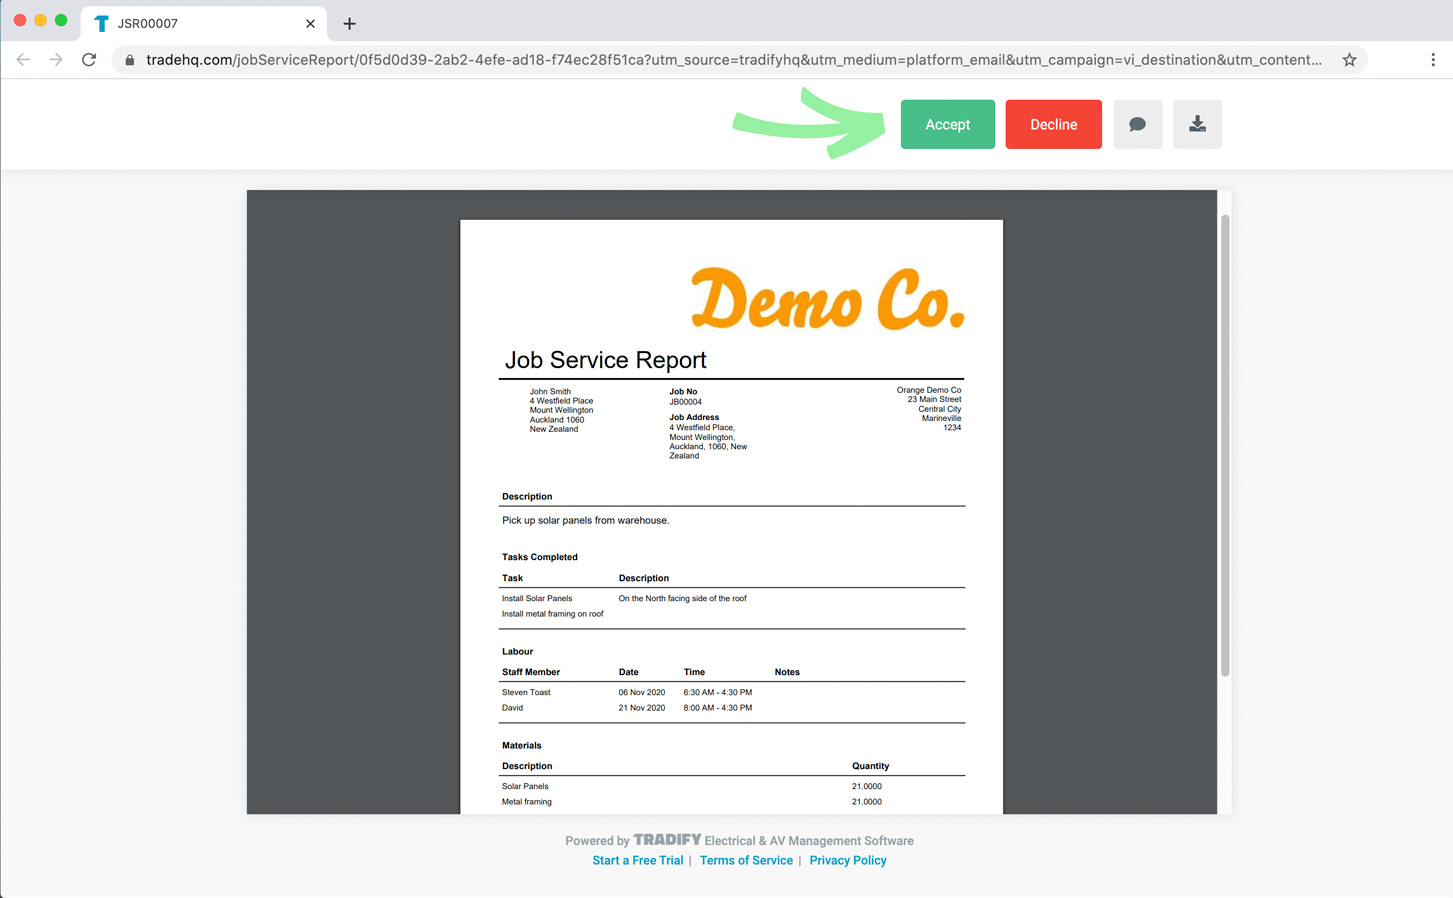Open the Terms of Service link
Image resolution: width=1453 pixels, height=898 pixels.
[x=746, y=860]
